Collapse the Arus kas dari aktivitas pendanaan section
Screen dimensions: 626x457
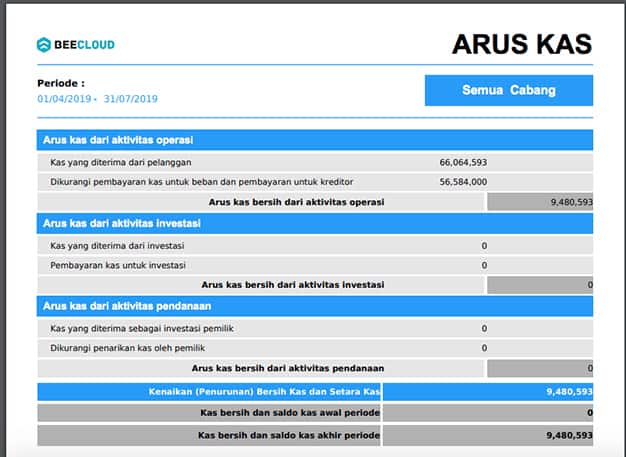tap(125, 306)
